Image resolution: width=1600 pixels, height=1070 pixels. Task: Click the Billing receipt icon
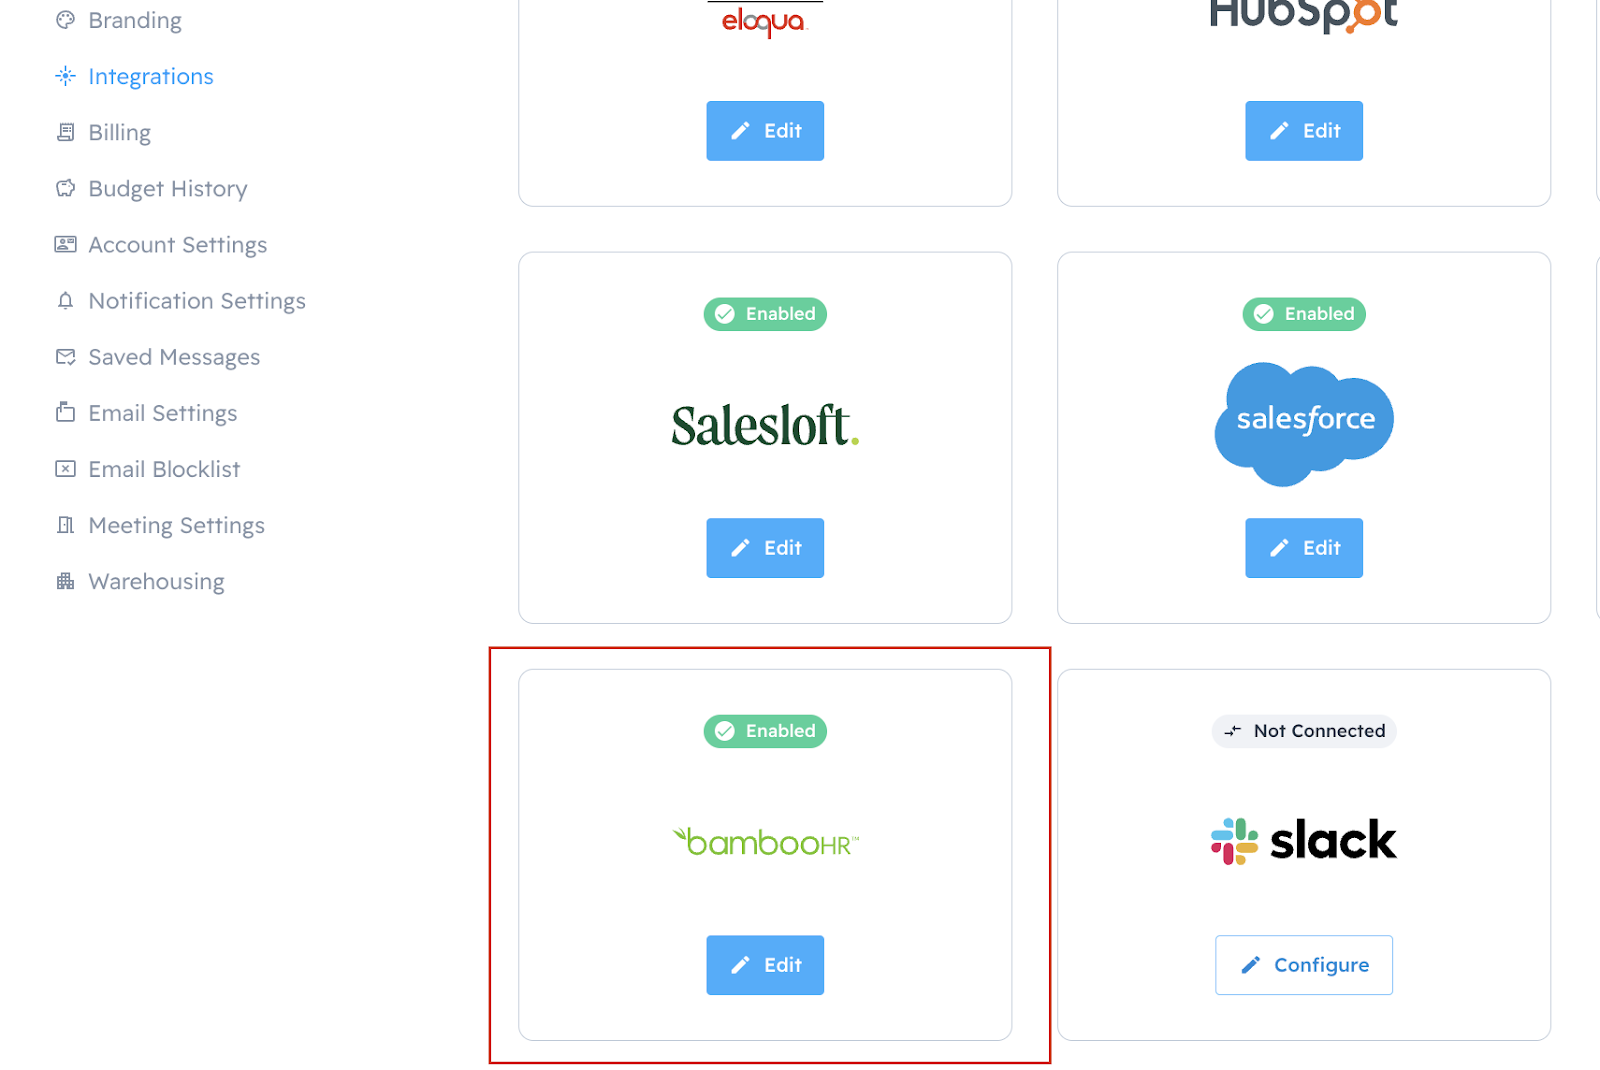click(x=65, y=132)
